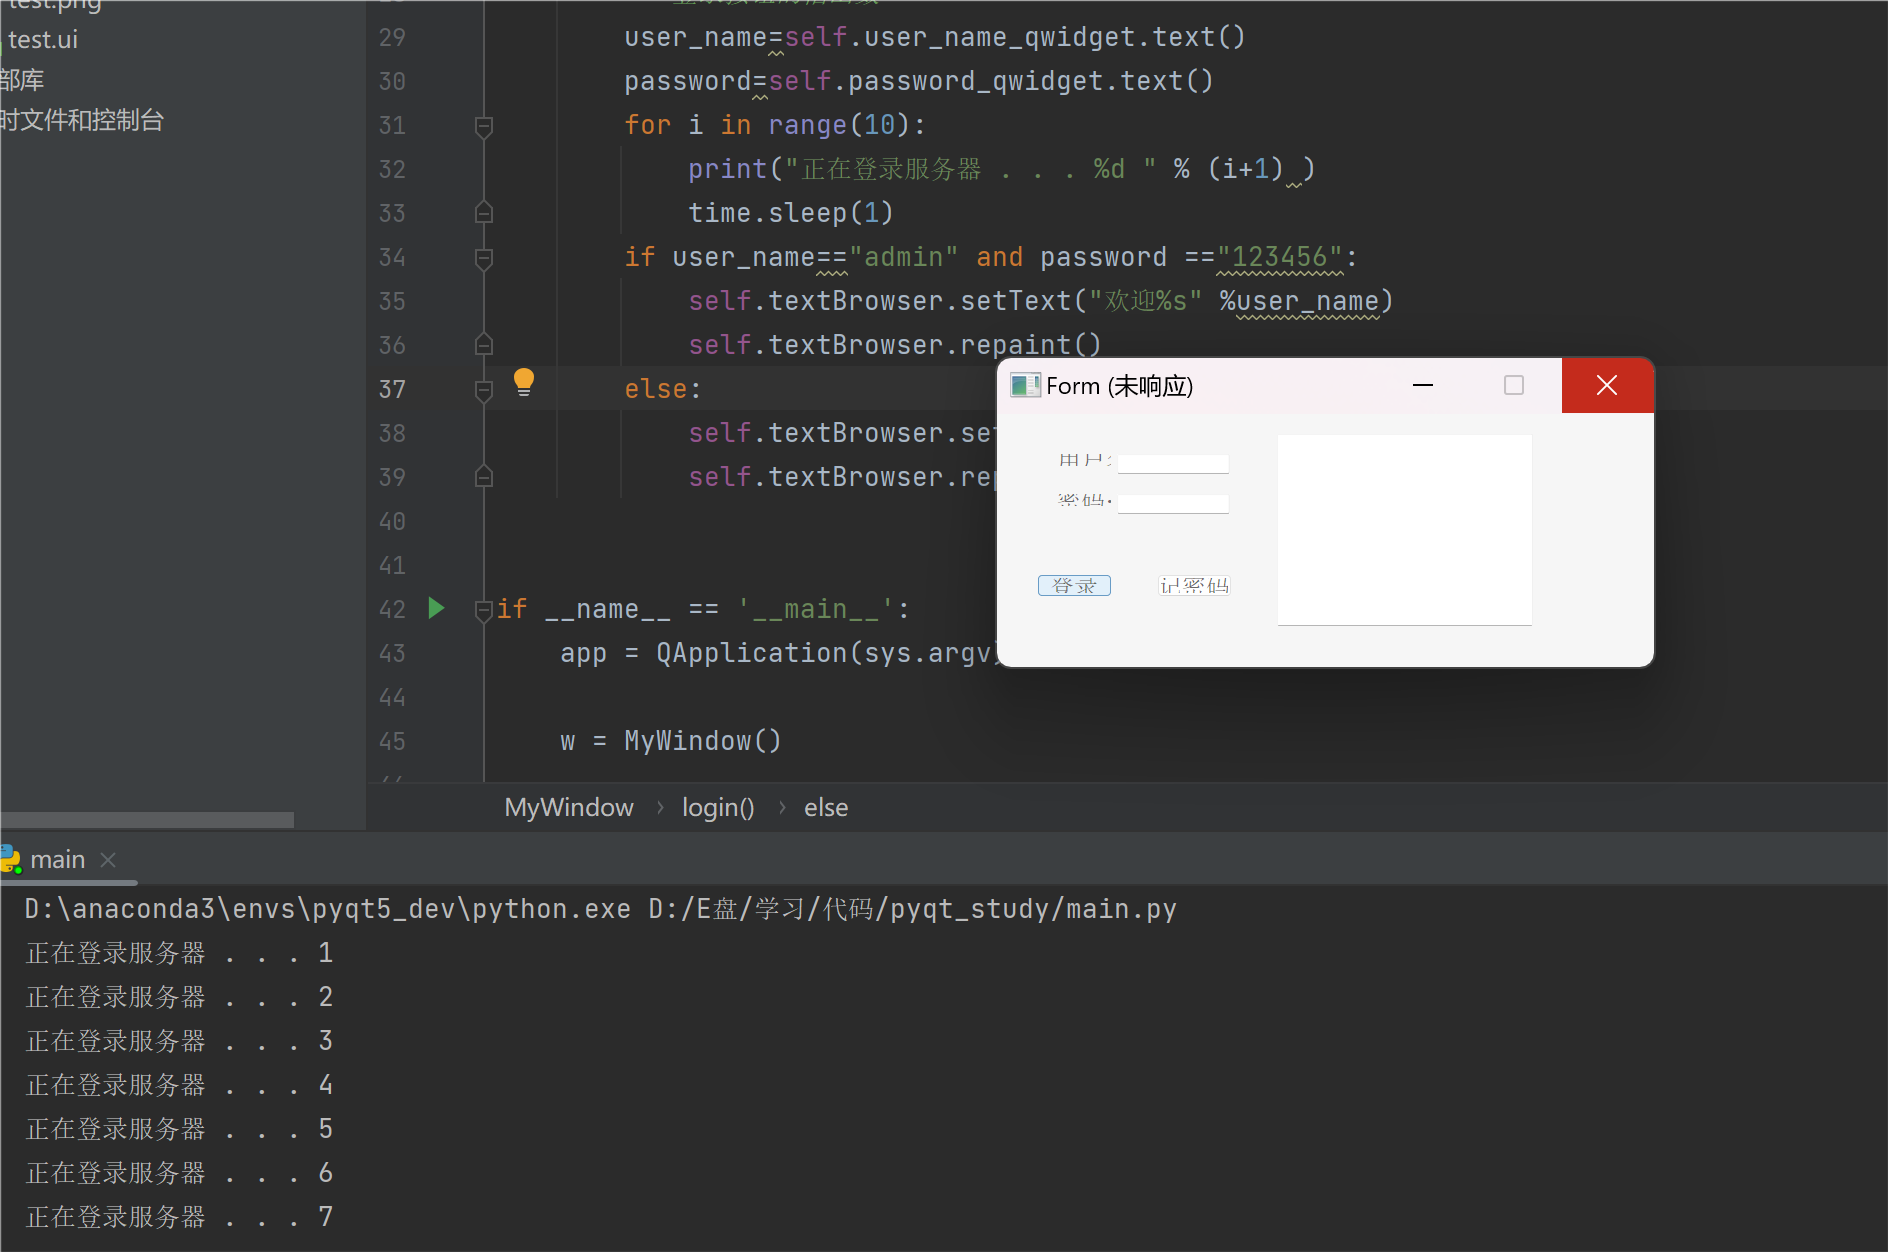The height and width of the screenshot is (1252, 1888).
Task: Click the fold end marker at line 33
Action: point(484,213)
